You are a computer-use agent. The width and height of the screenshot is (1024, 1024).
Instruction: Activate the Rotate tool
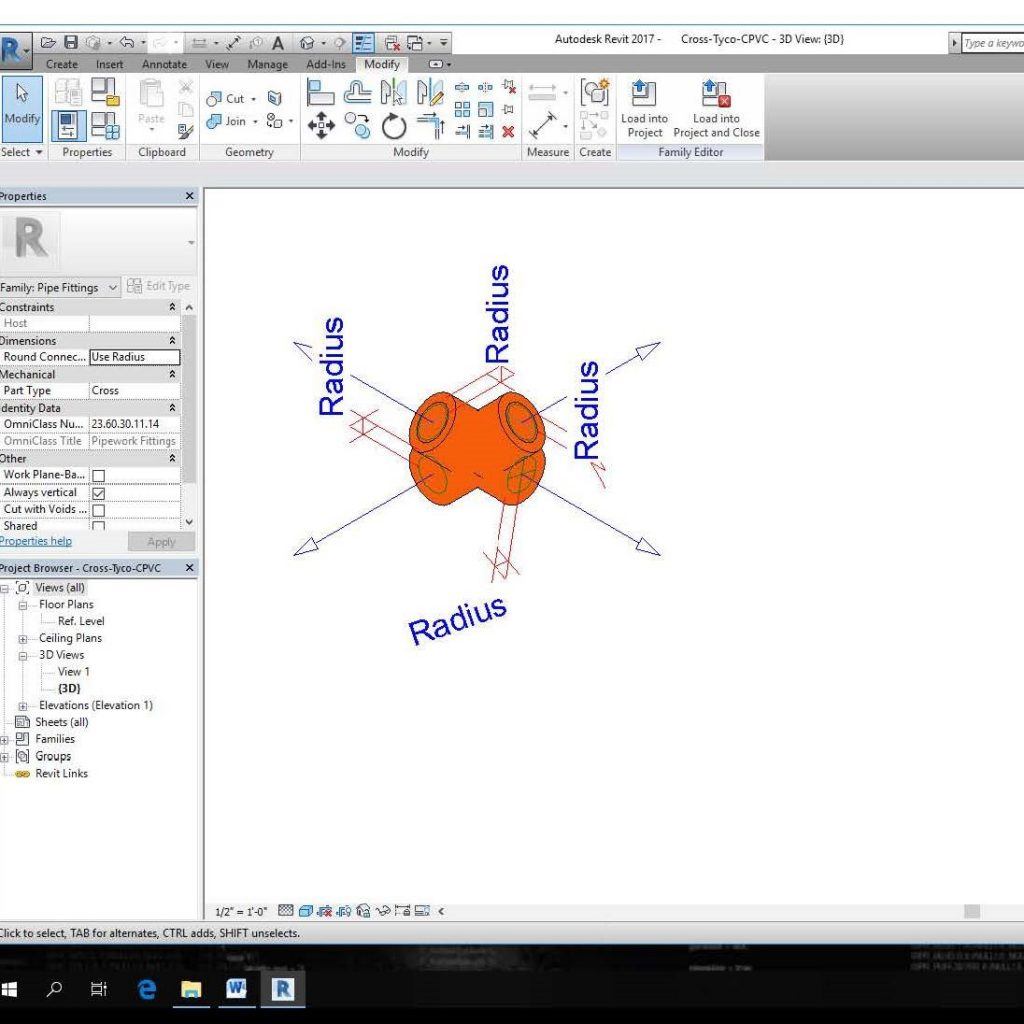395,126
